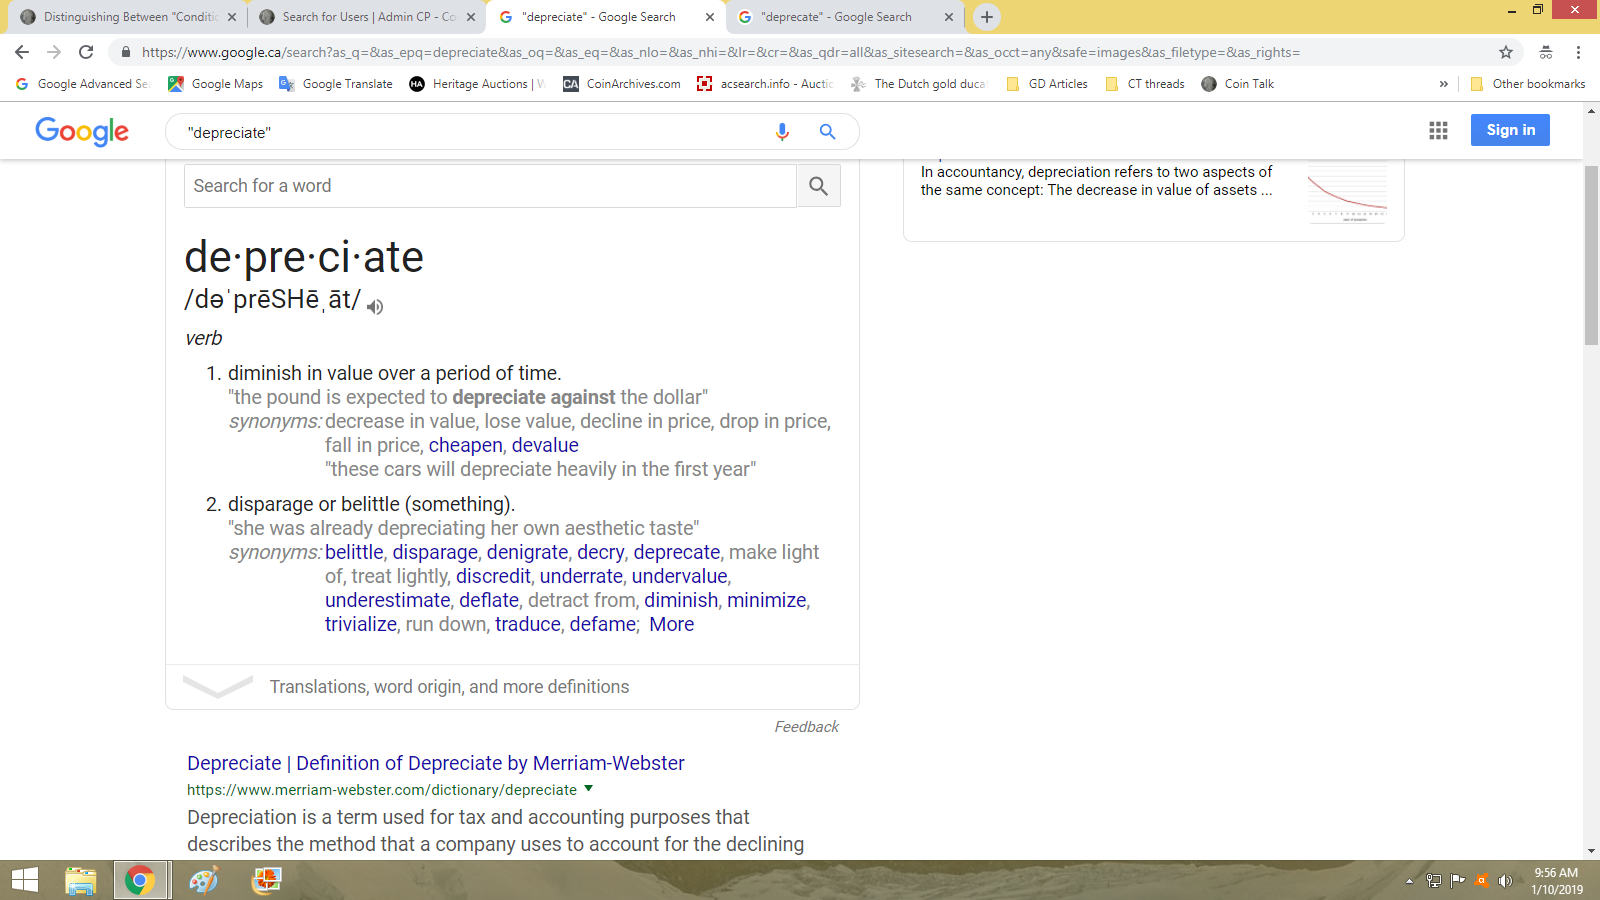Screen dimensions: 1600x900
Task: Open Chrome's three-dot menu
Action: [1578, 52]
